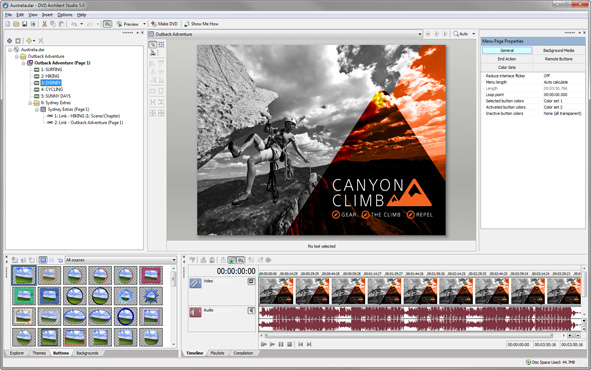591x370 pixels.
Task: Click the first folder icon in the Buttons panel toolbar
Action: pyautogui.click(x=14, y=260)
